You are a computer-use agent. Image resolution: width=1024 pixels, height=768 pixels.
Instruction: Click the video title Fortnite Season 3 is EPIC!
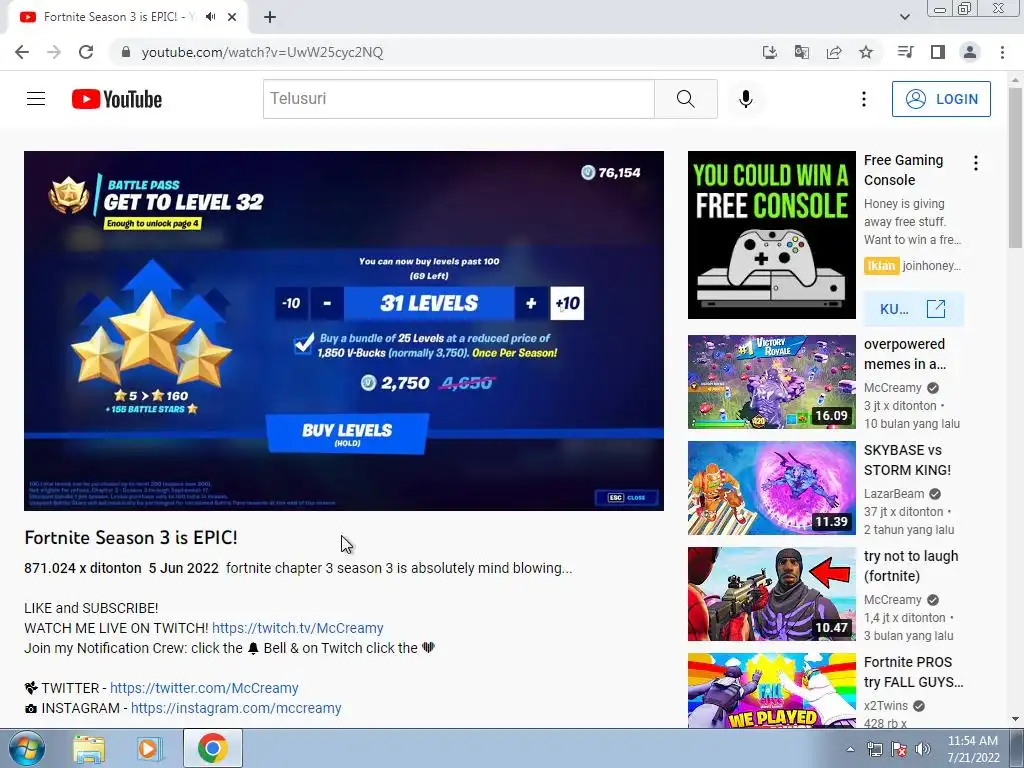pos(131,537)
